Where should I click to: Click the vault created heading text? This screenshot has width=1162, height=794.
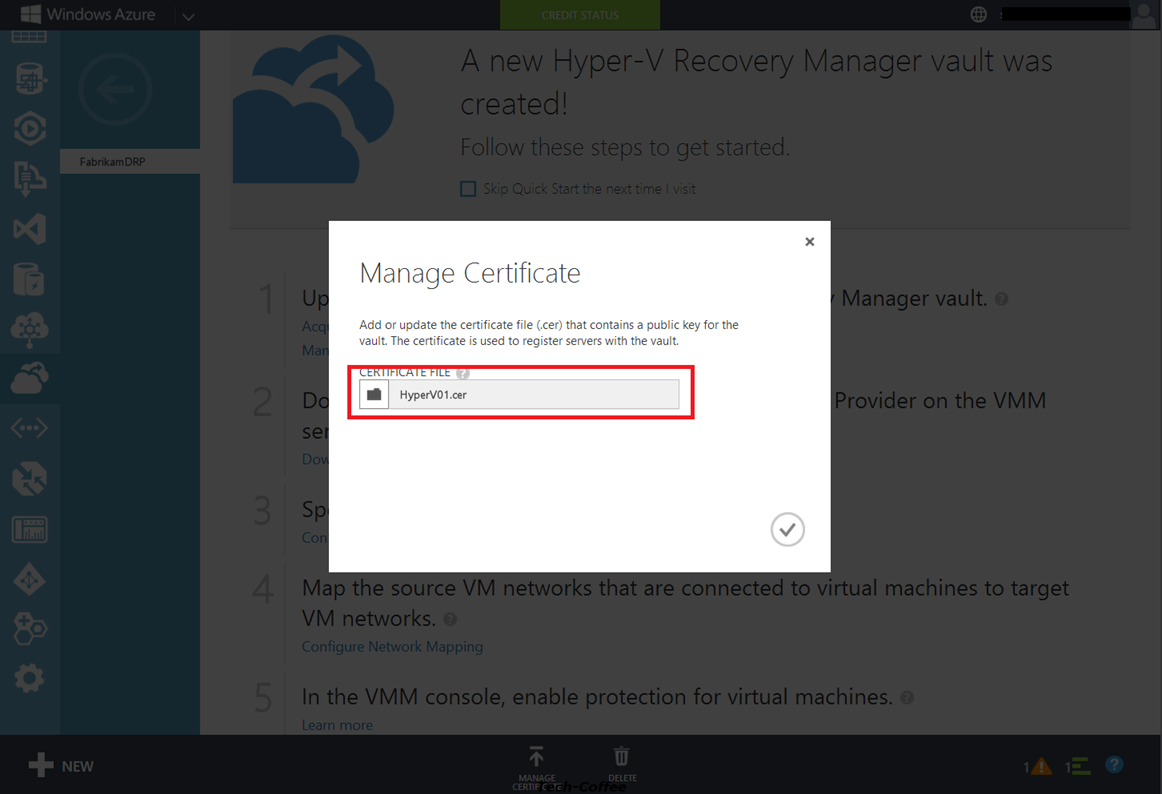coord(756,82)
